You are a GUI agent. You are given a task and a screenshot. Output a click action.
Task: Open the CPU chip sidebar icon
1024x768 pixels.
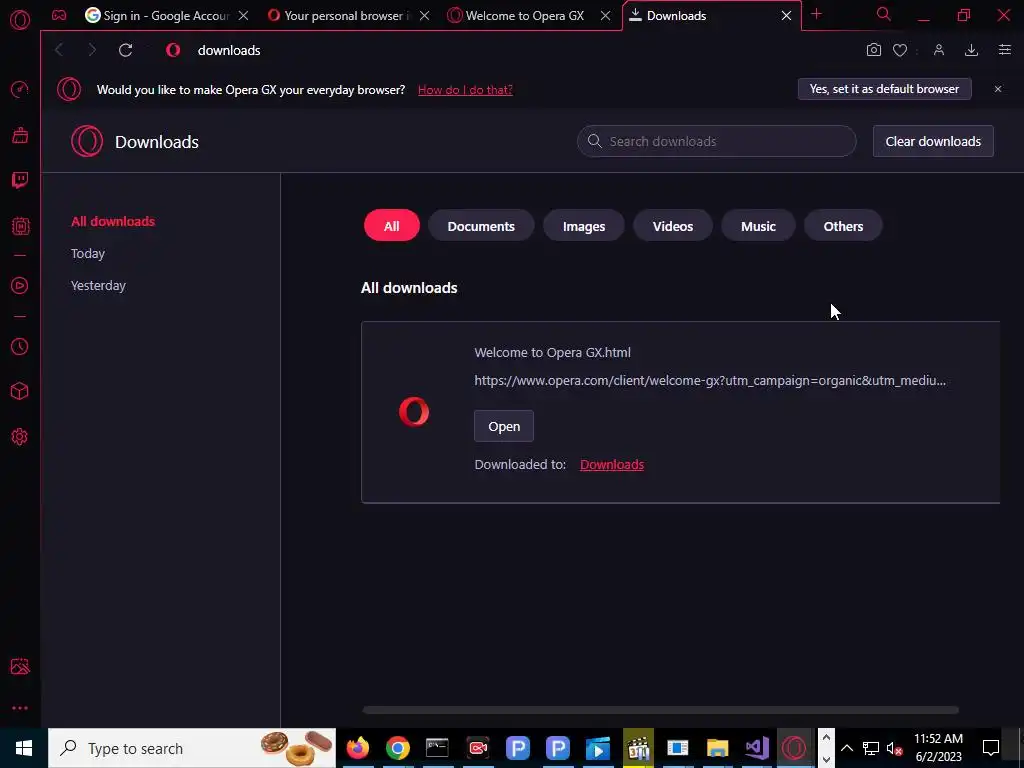[20, 226]
